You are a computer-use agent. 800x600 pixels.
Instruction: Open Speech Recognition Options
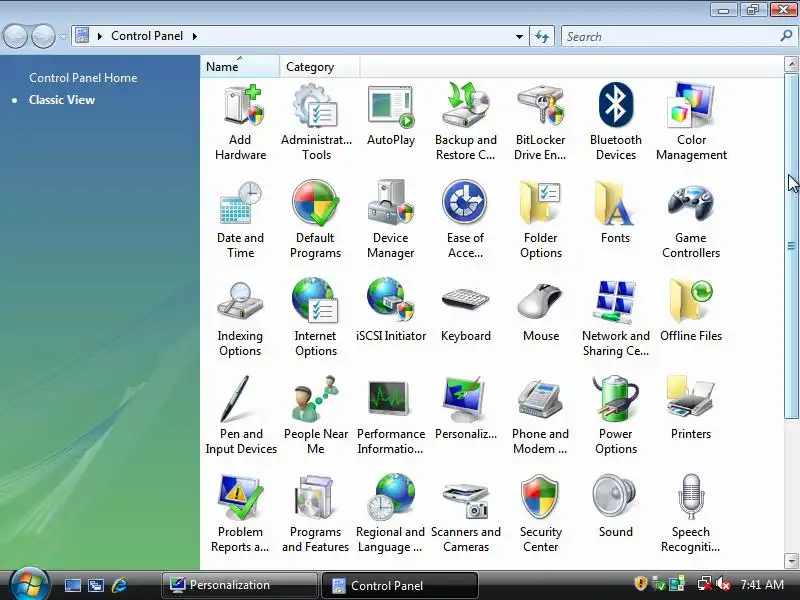click(691, 514)
